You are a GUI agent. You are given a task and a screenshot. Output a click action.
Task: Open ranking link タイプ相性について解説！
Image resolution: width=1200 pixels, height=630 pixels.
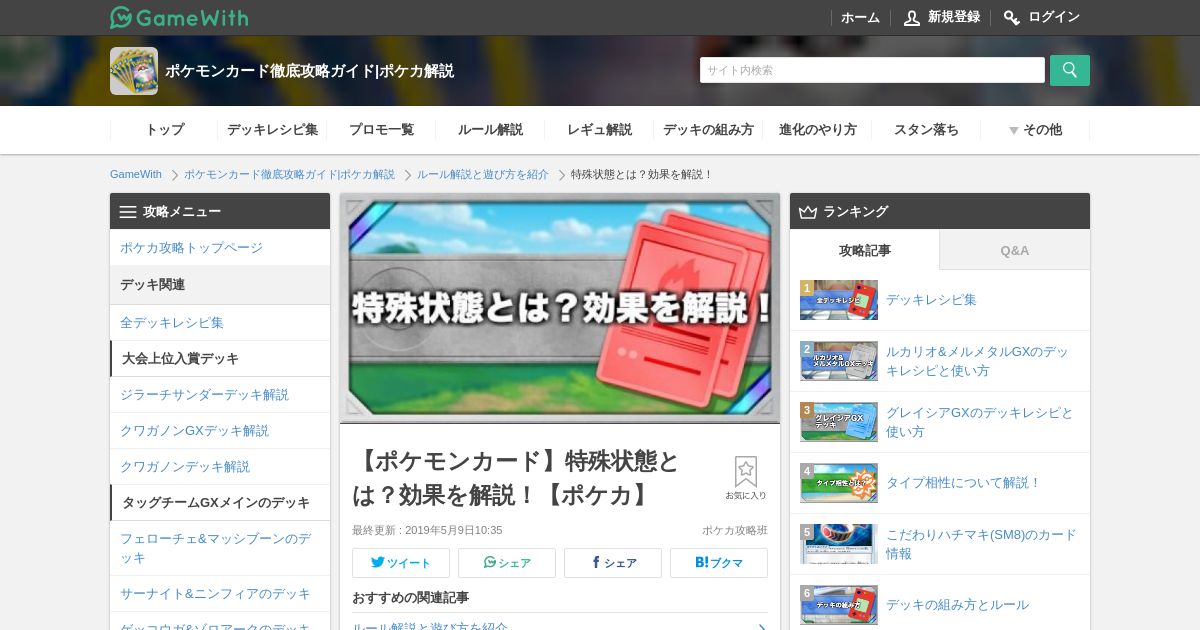(x=963, y=482)
